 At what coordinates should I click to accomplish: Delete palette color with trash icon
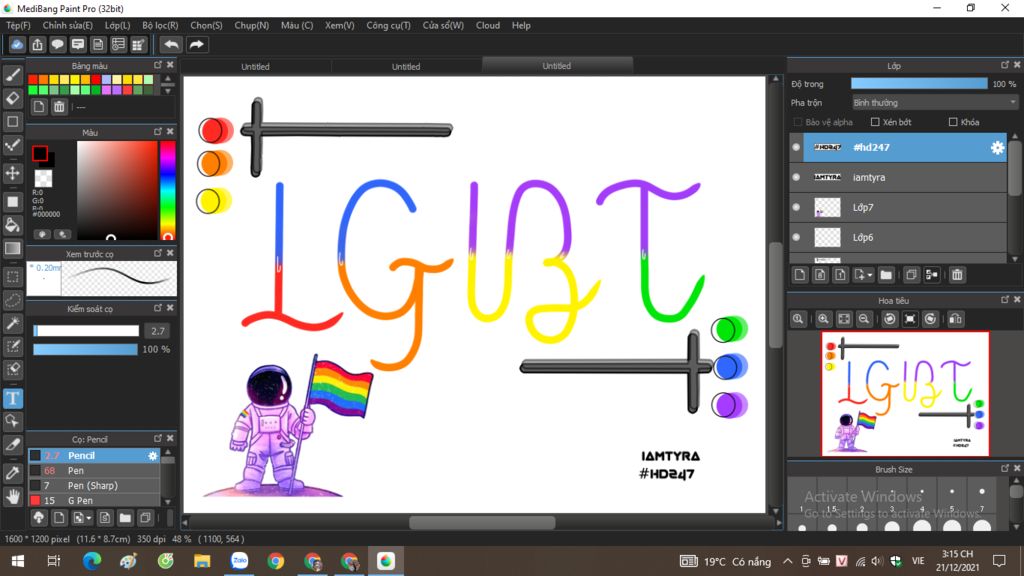pos(59,106)
